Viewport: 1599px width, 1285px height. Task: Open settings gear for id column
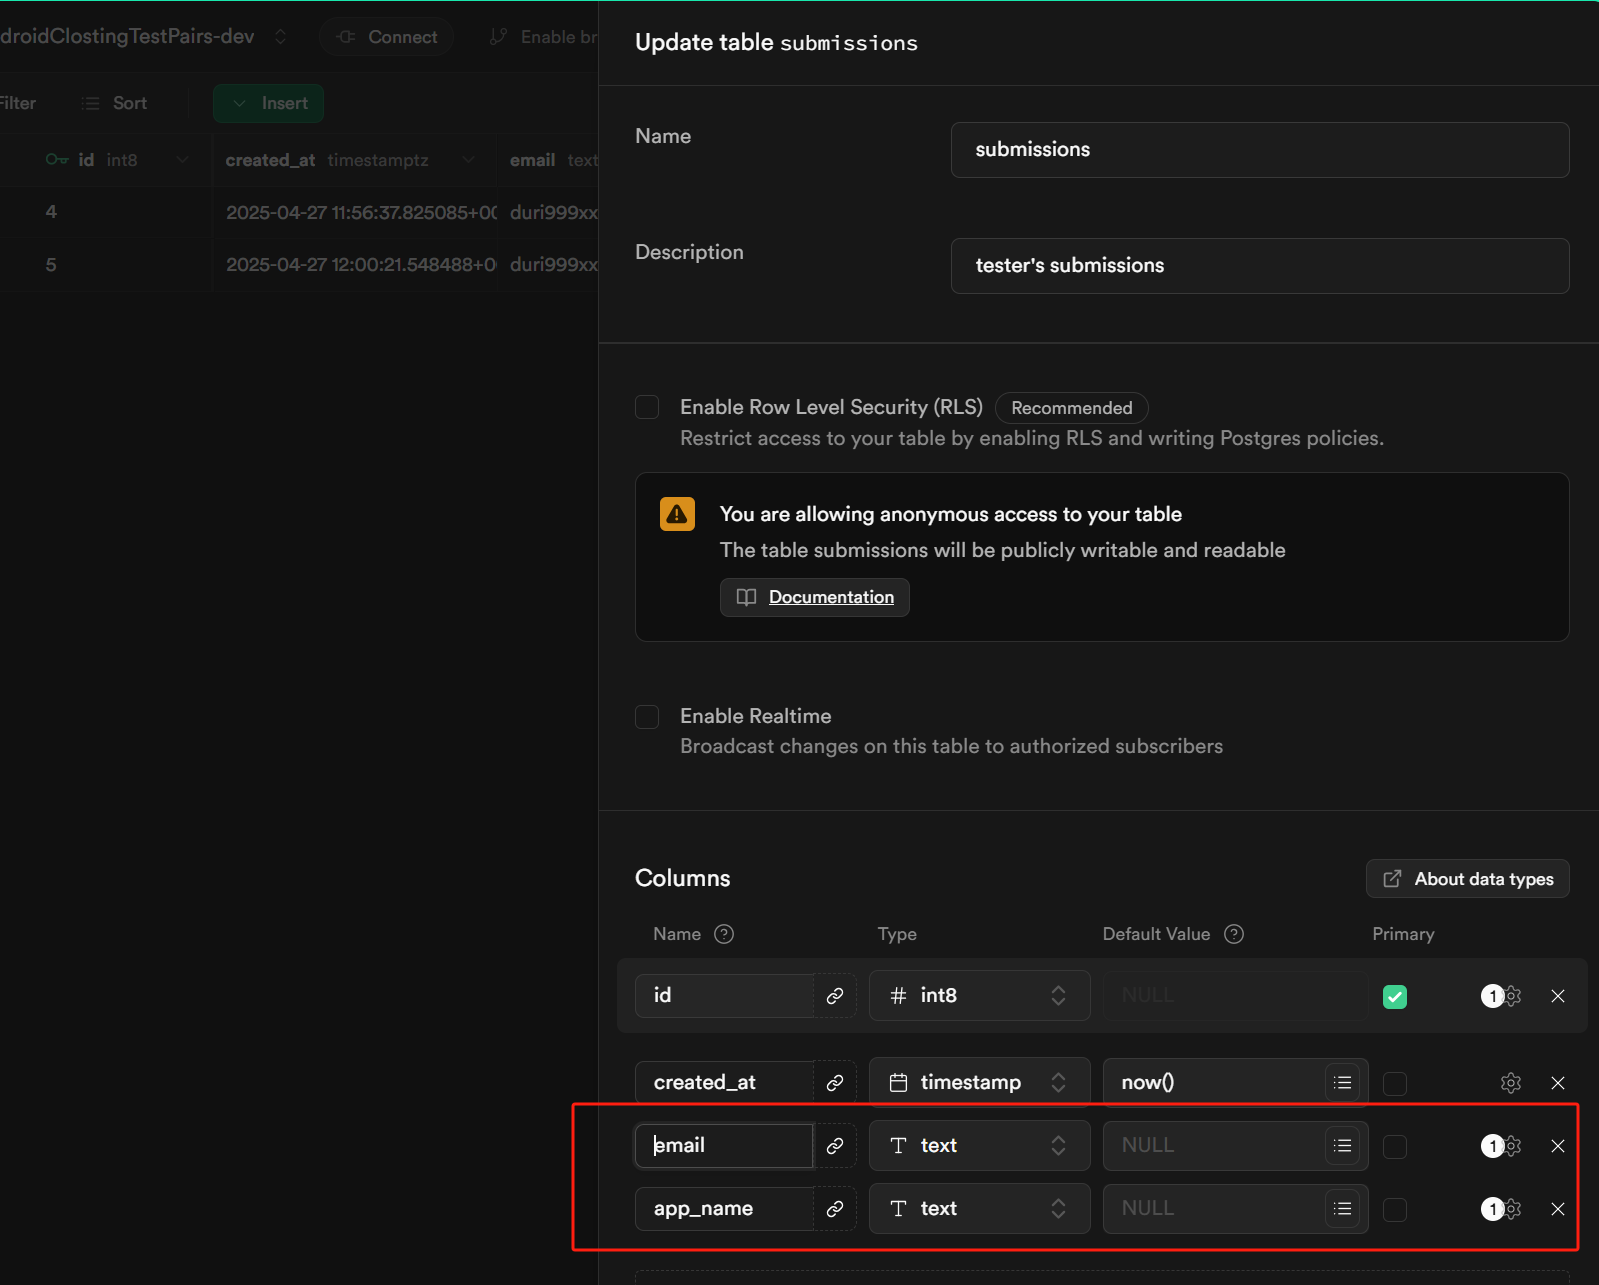pyautogui.click(x=1512, y=996)
